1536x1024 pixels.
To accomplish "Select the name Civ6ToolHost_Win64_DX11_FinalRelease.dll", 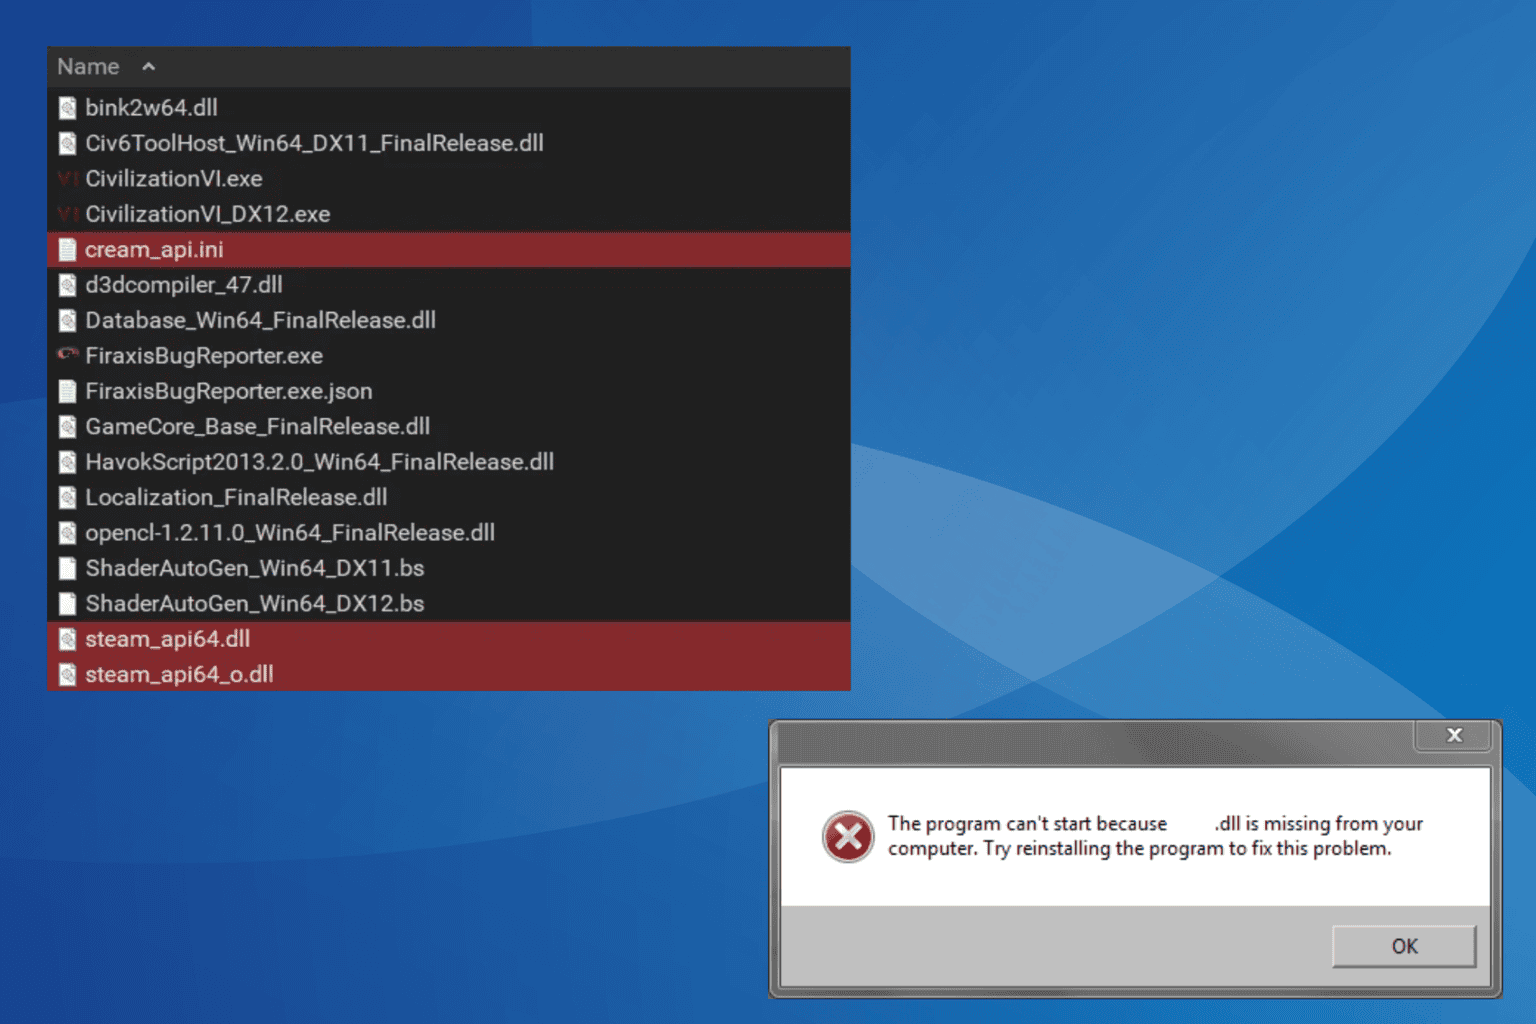I will [314, 144].
